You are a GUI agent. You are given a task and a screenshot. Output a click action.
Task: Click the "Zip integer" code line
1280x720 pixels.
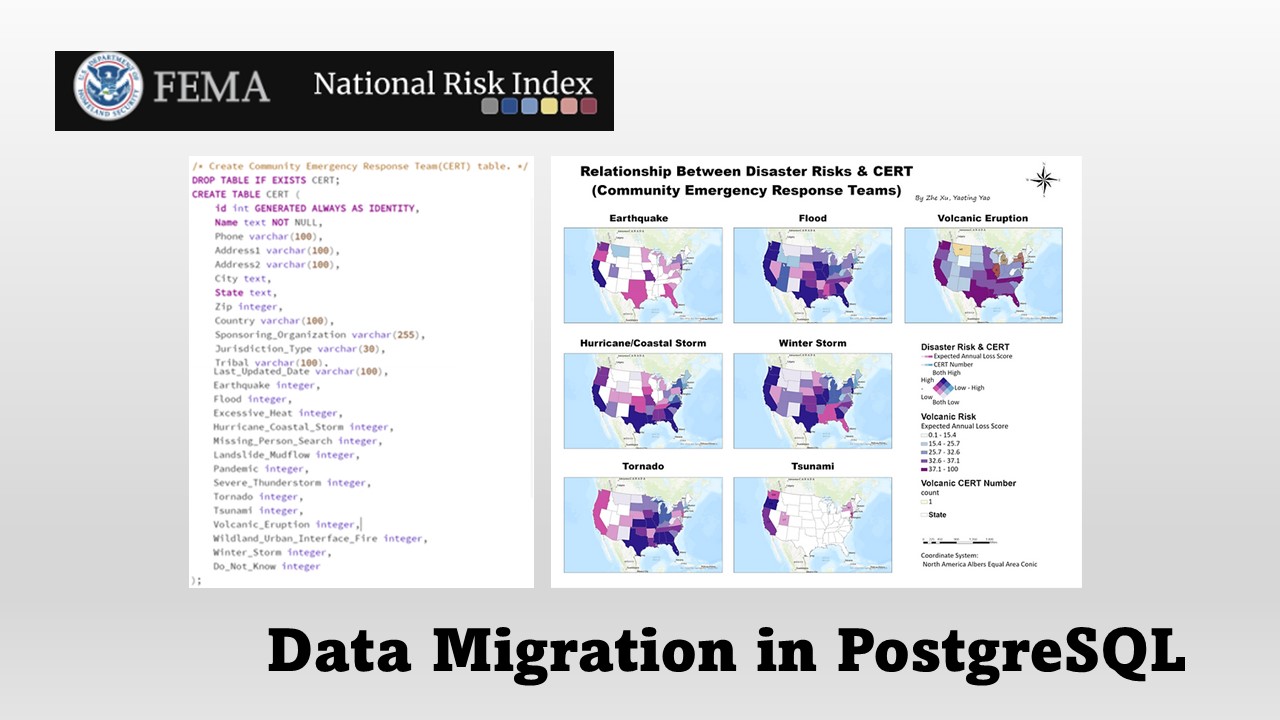[247, 307]
